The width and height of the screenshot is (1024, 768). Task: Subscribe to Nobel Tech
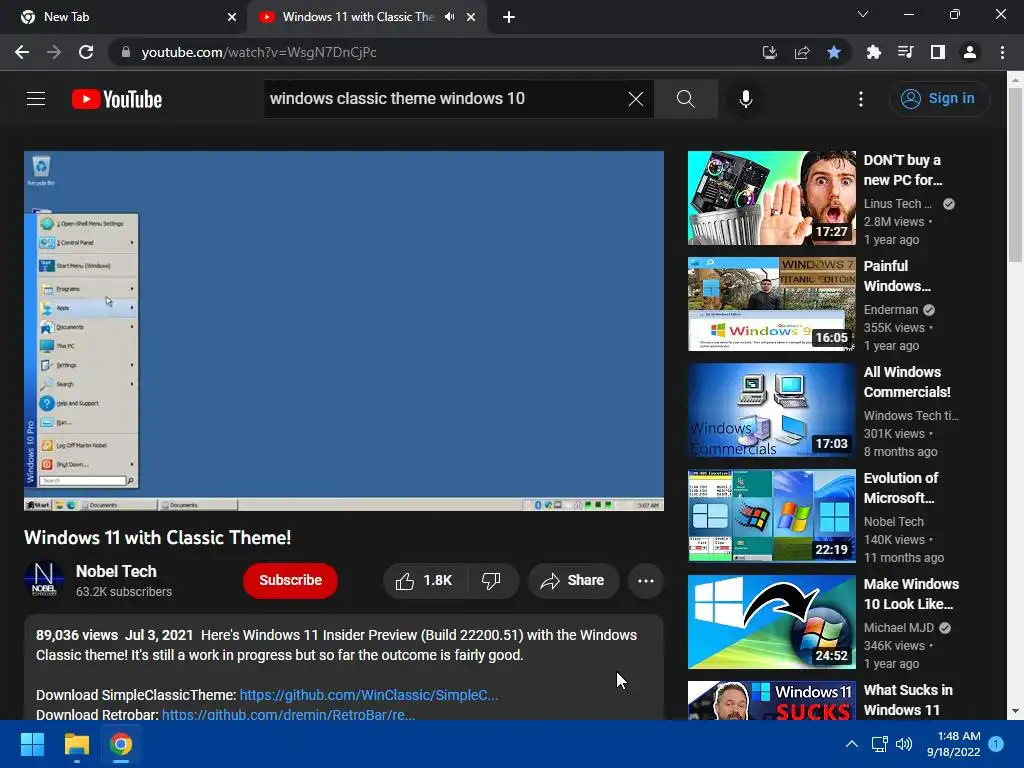pyautogui.click(x=291, y=580)
